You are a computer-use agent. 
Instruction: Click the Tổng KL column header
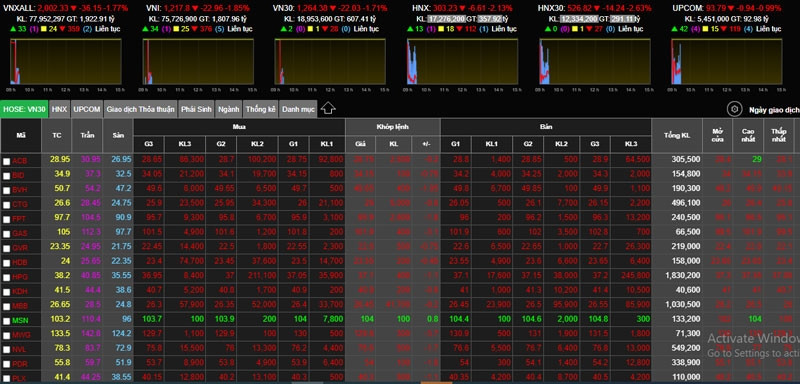[677, 135]
